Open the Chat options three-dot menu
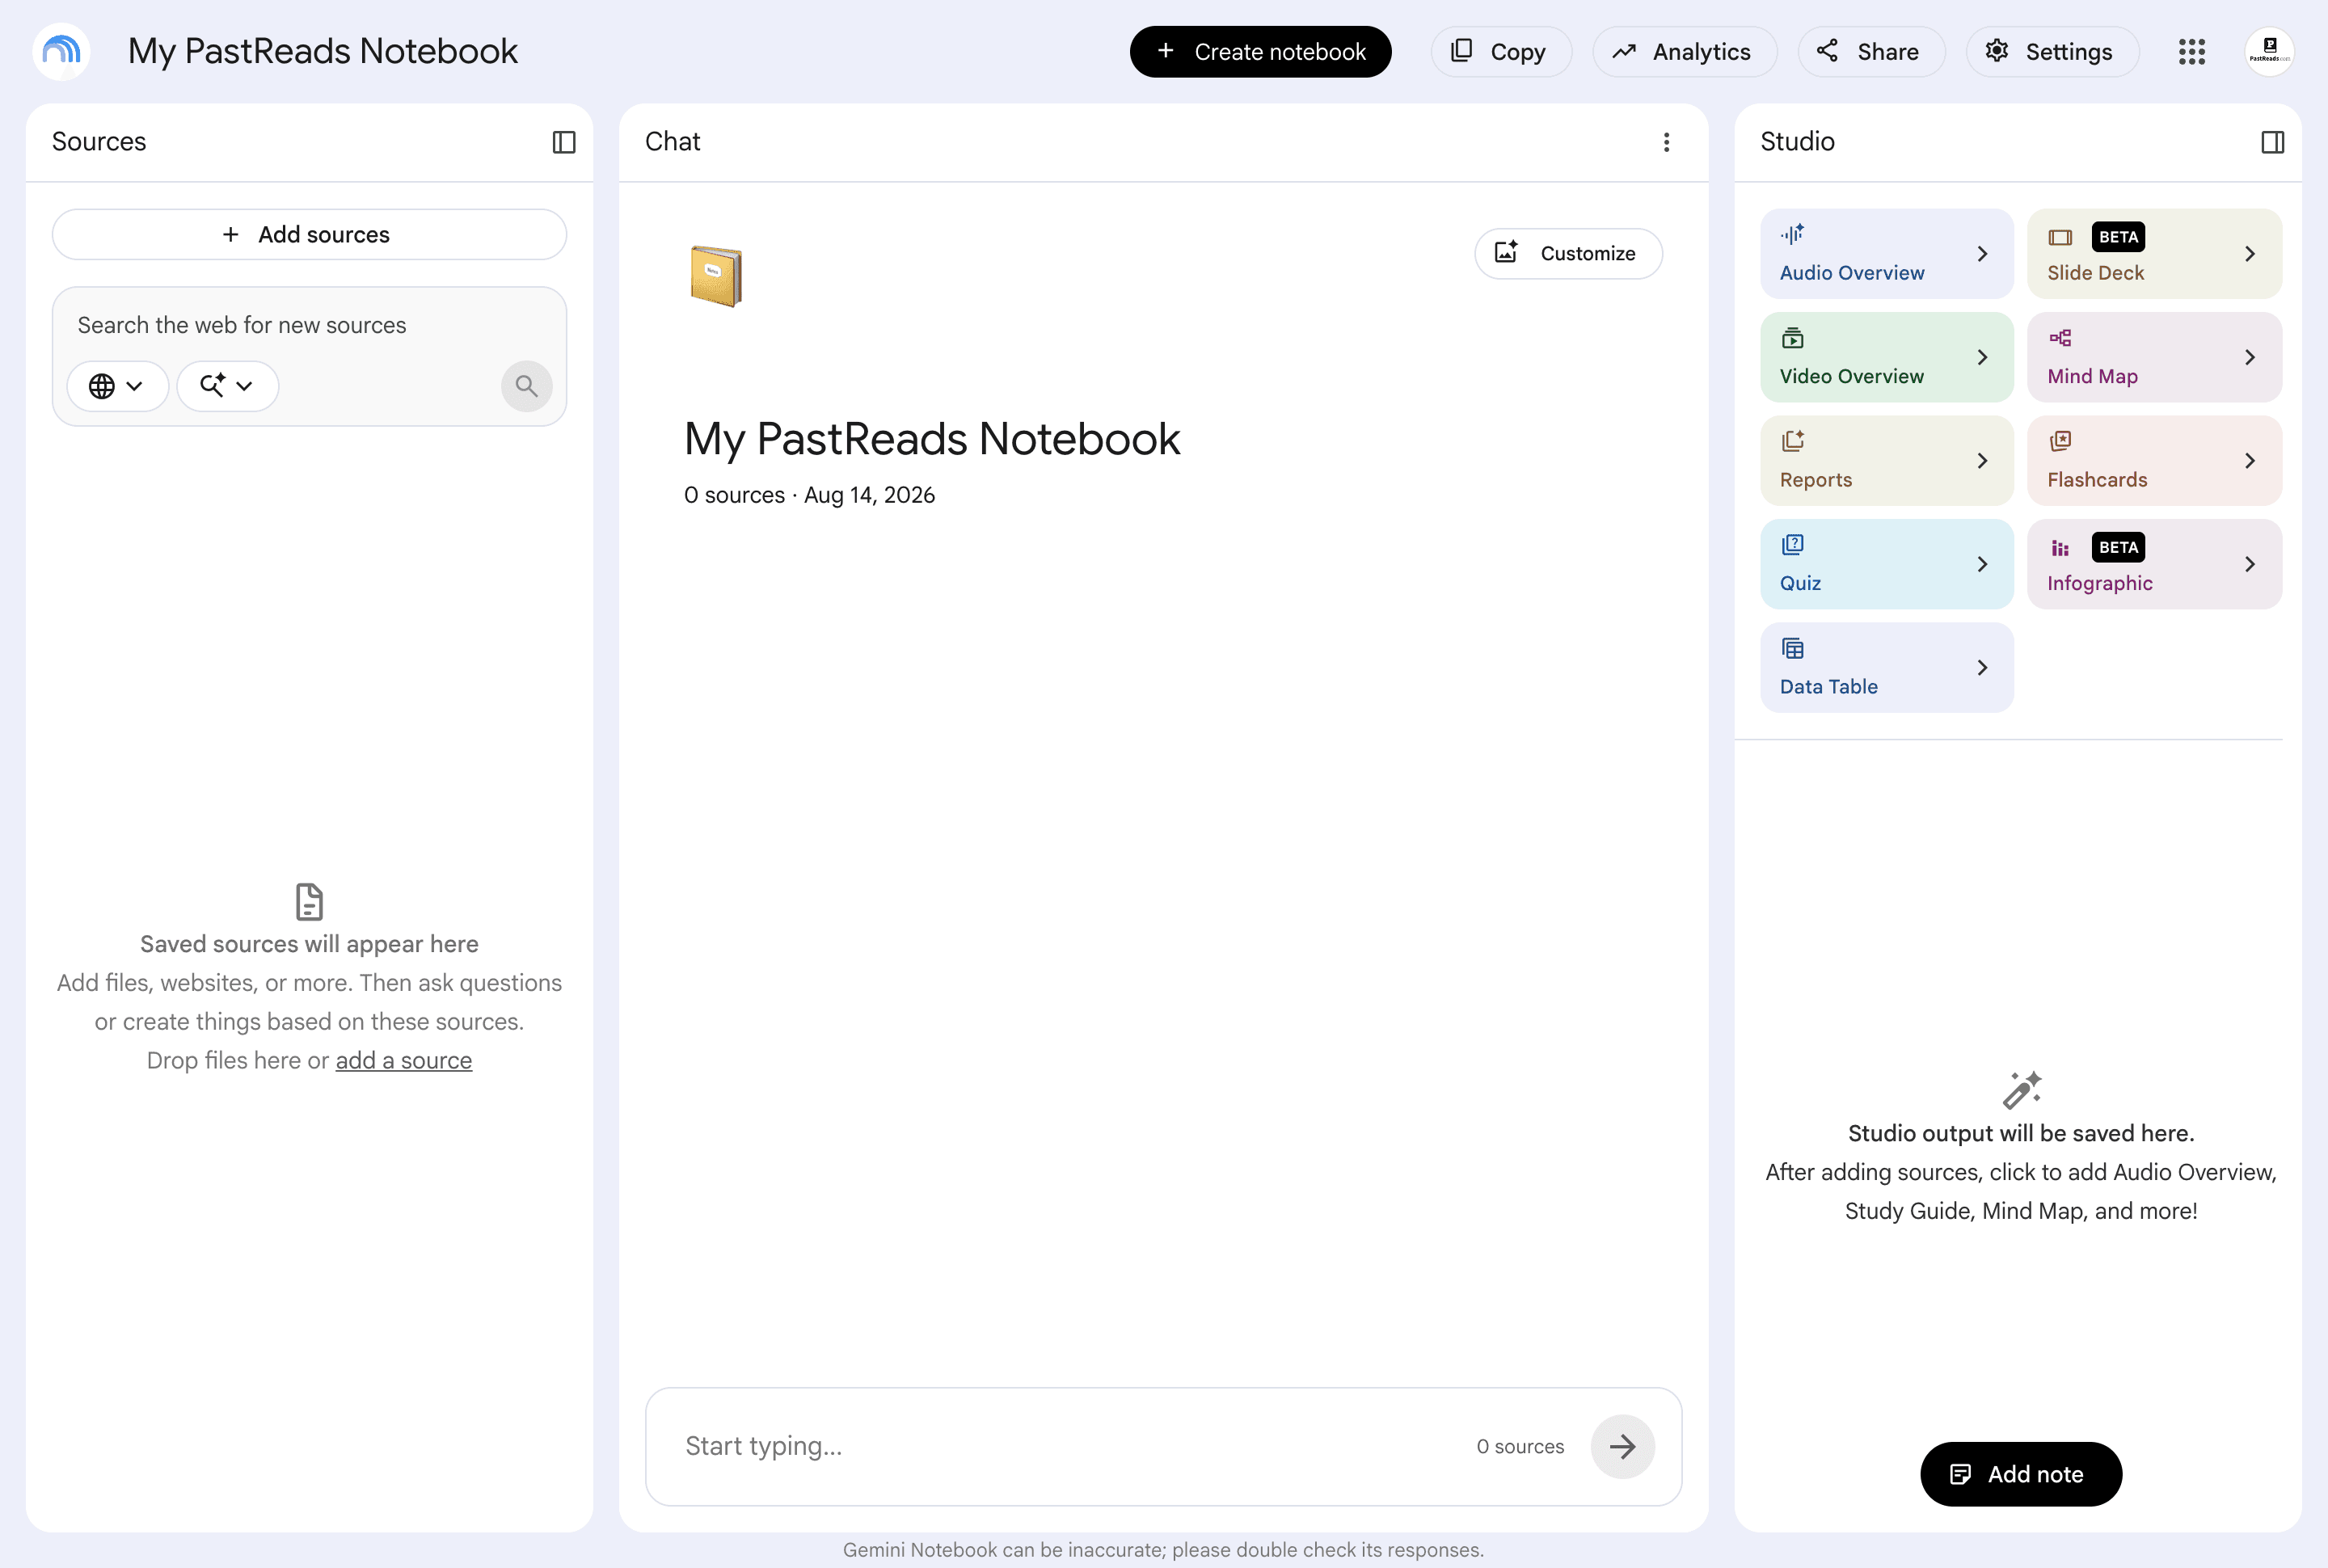This screenshot has width=2328, height=1568. tap(1666, 142)
